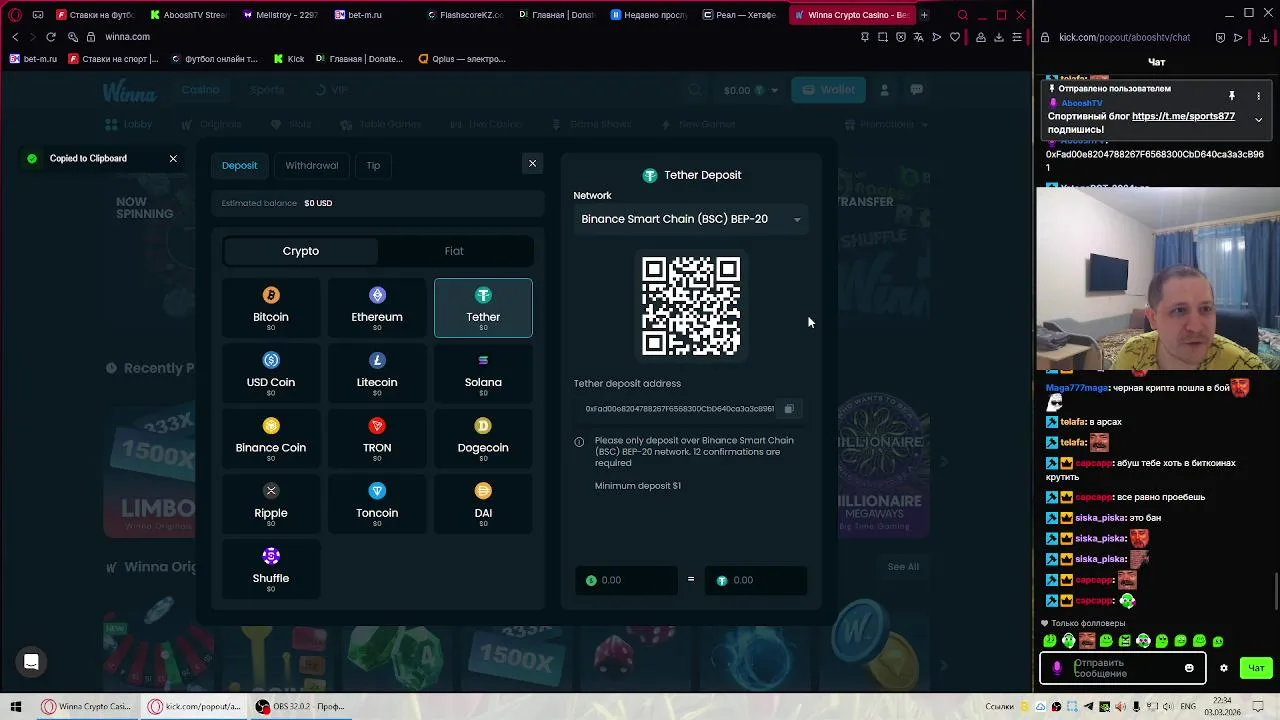The height and width of the screenshot is (720, 1280).
Task: Select the Fiat payment method tab
Action: [x=454, y=251]
